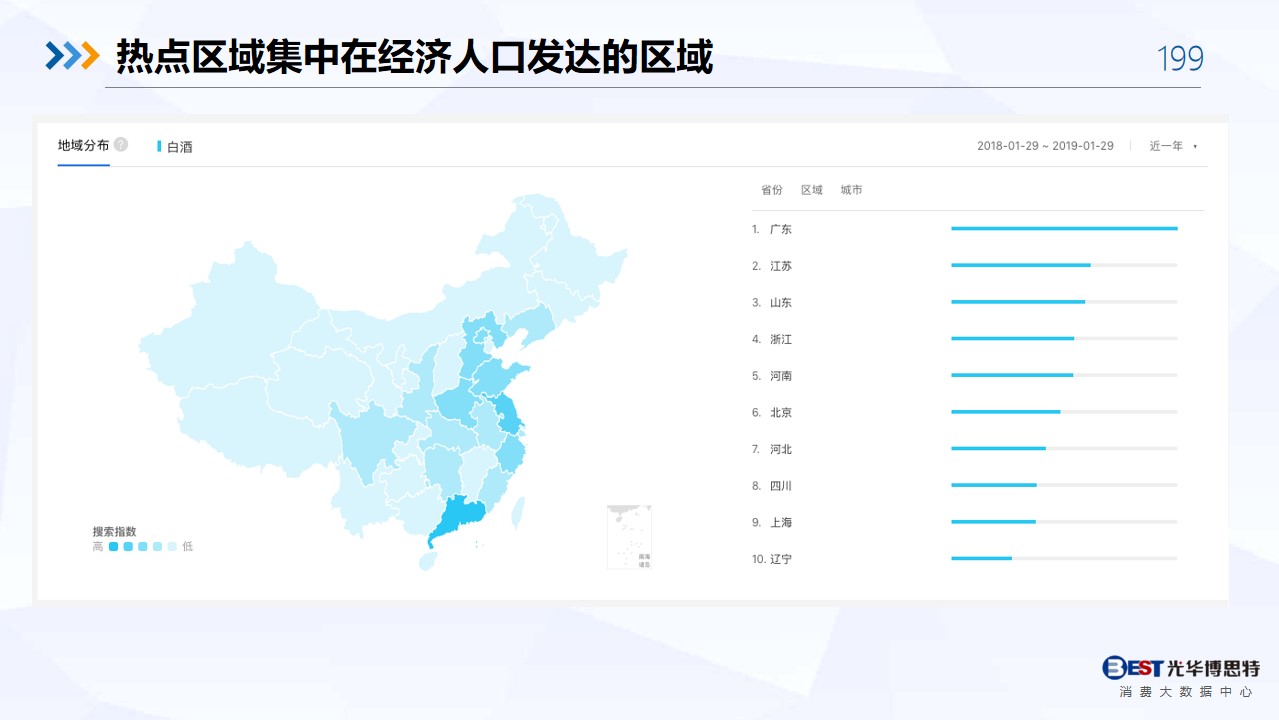Click the 白酒 keyword legend

175,147
